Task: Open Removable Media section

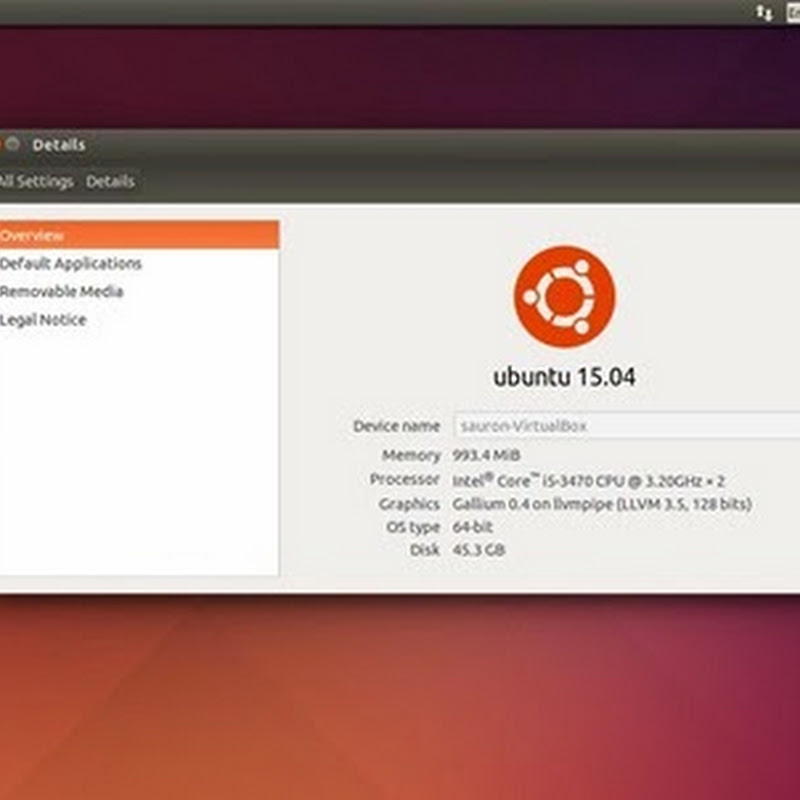Action: point(61,291)
